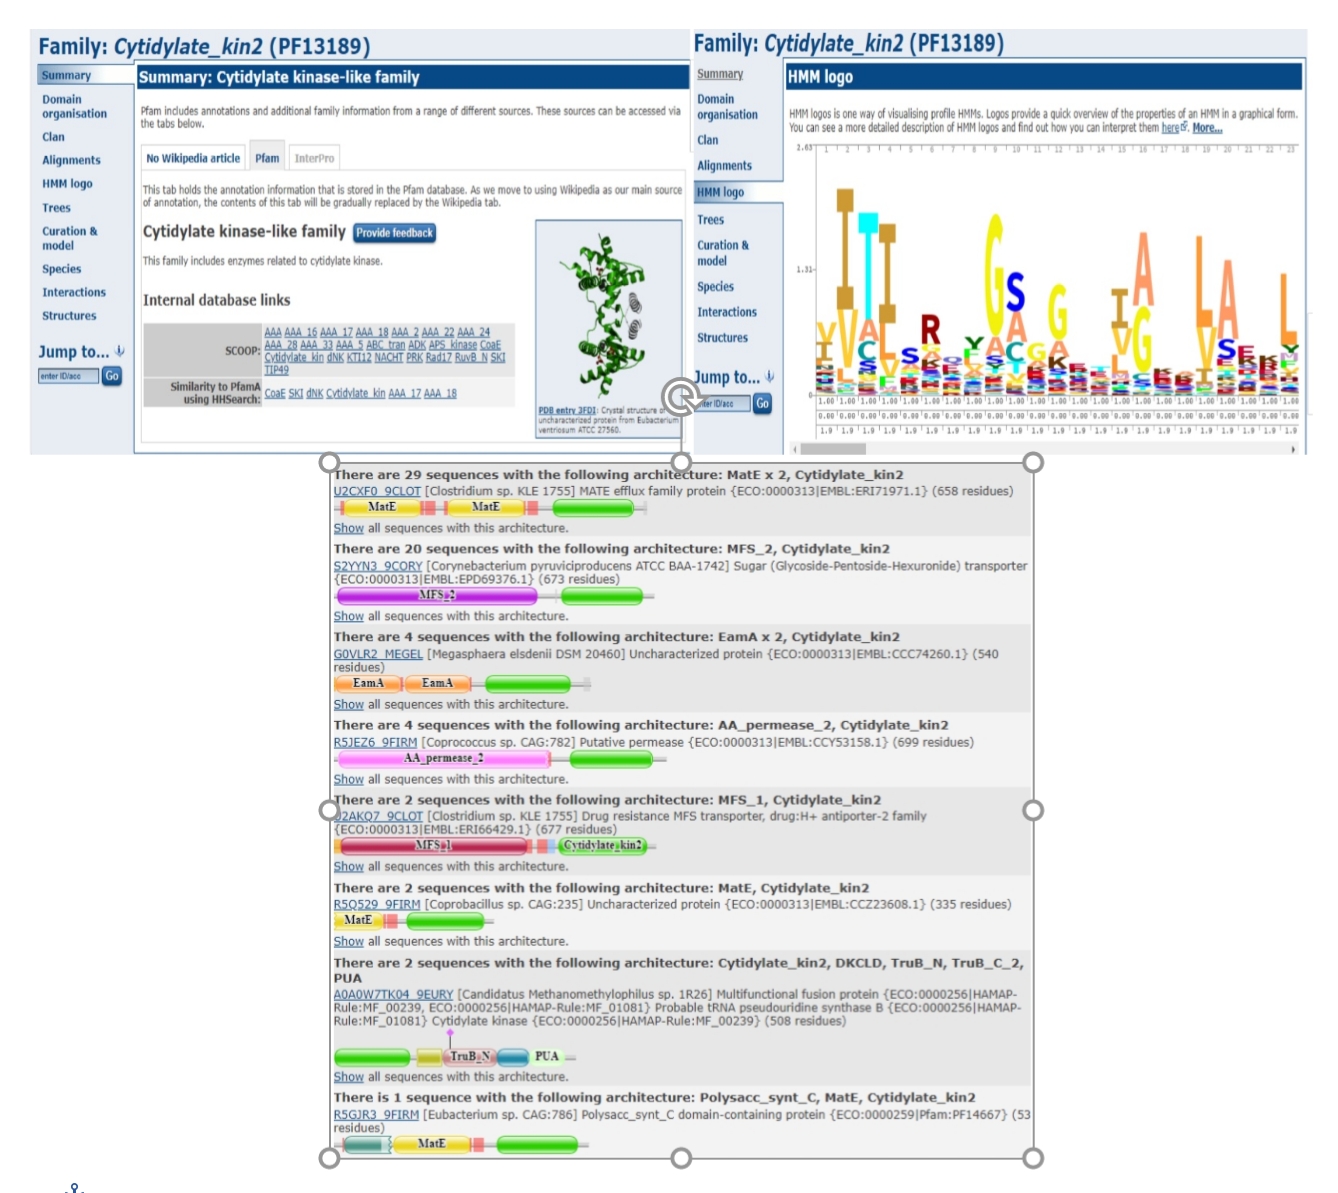Click the external-link icon beside 'here'
Image resolution: width=1338 pixels, height=1193 pixels.
coord(1185,128)
